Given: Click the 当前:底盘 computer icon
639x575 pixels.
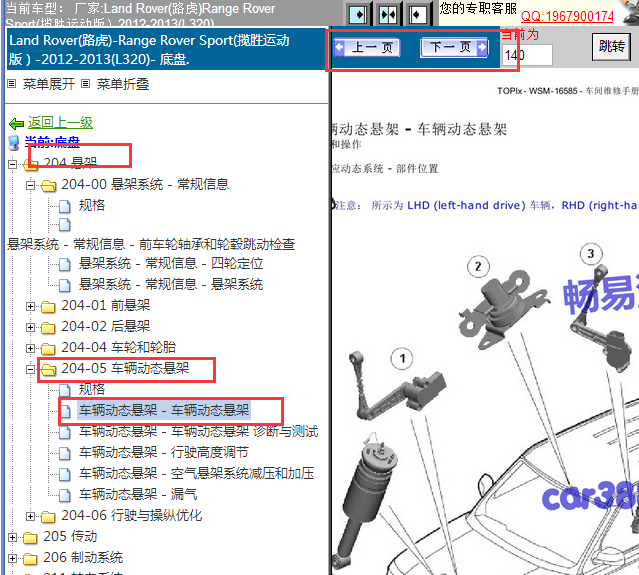Looking at the screenshot, I should [x=14, y=143].
